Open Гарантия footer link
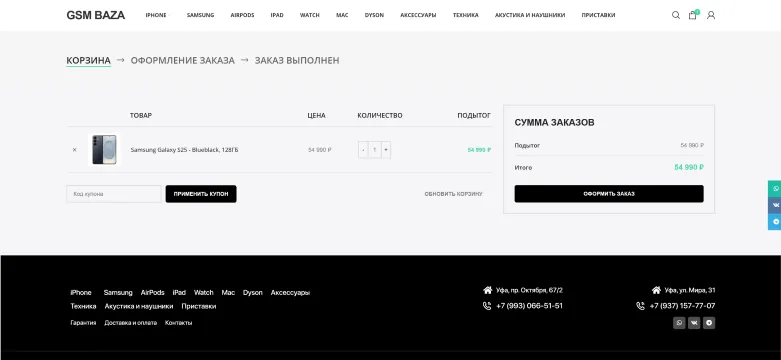This screenshot has width=781, height=360. pyautogui.click(x=83, y=323)
